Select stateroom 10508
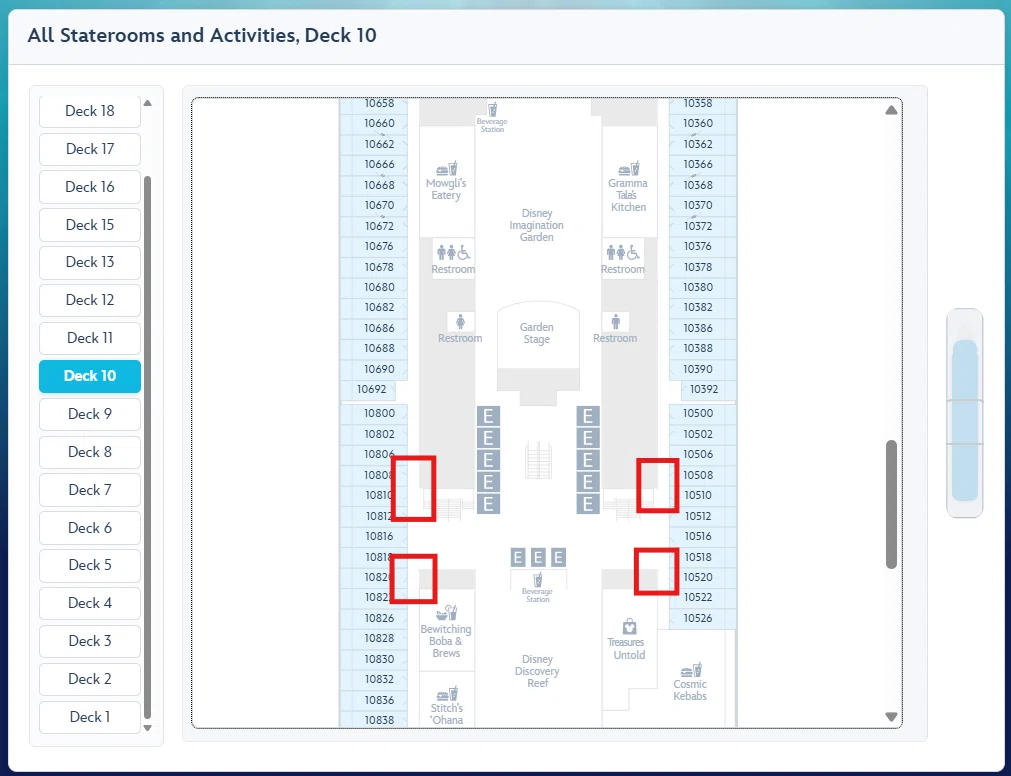The width and height of the screenshot is (1011, 776). click(x=703, y=475)
